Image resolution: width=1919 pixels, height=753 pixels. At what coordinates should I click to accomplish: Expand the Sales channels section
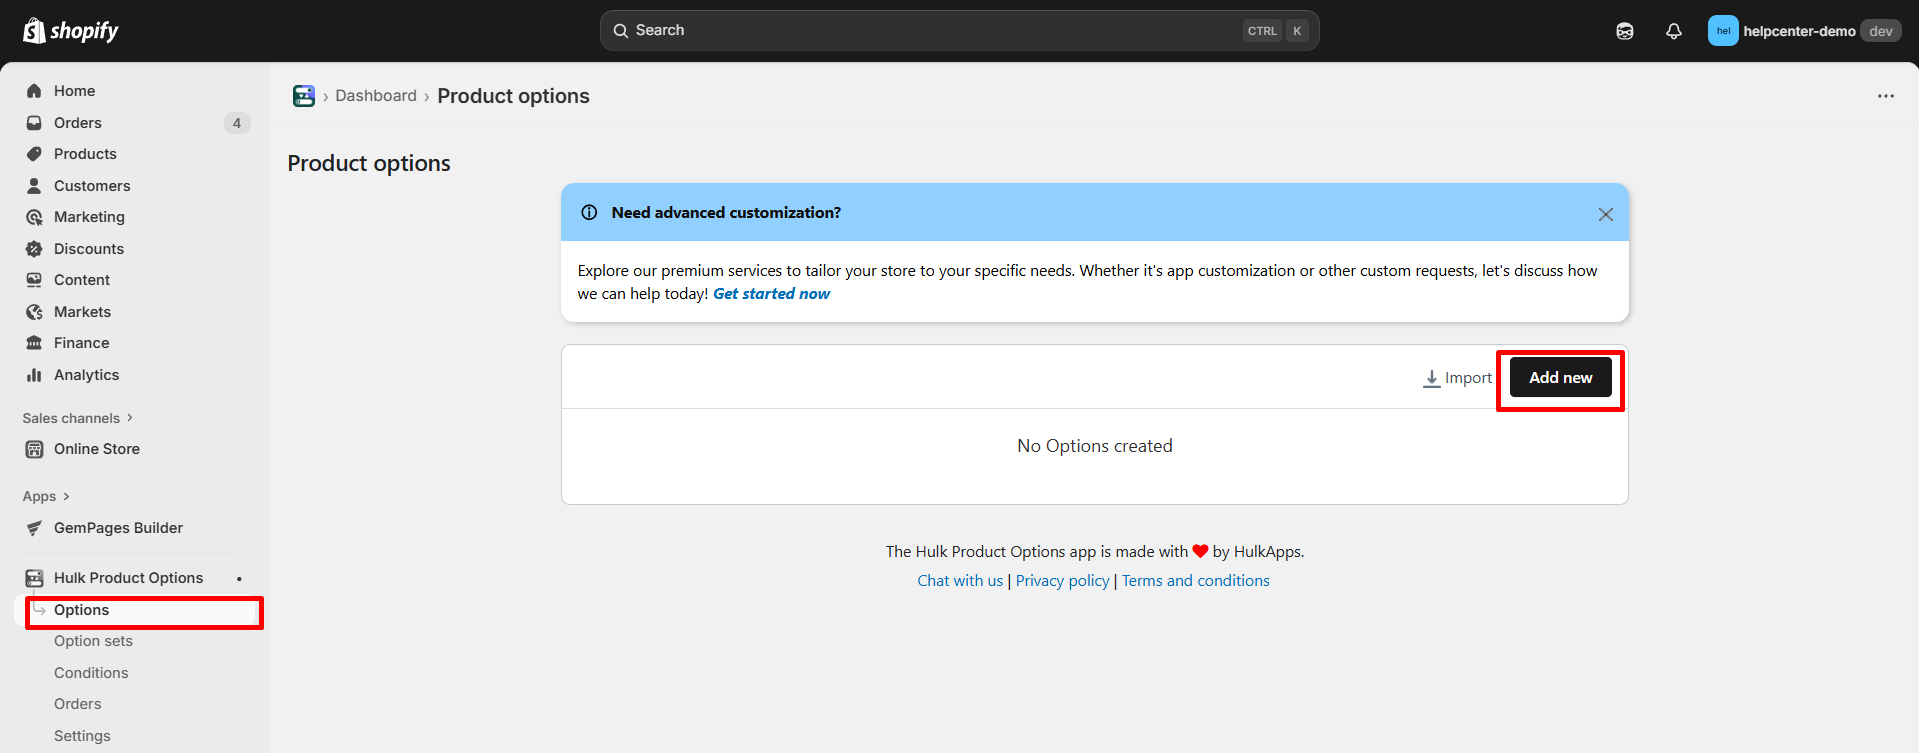[78, 418]
